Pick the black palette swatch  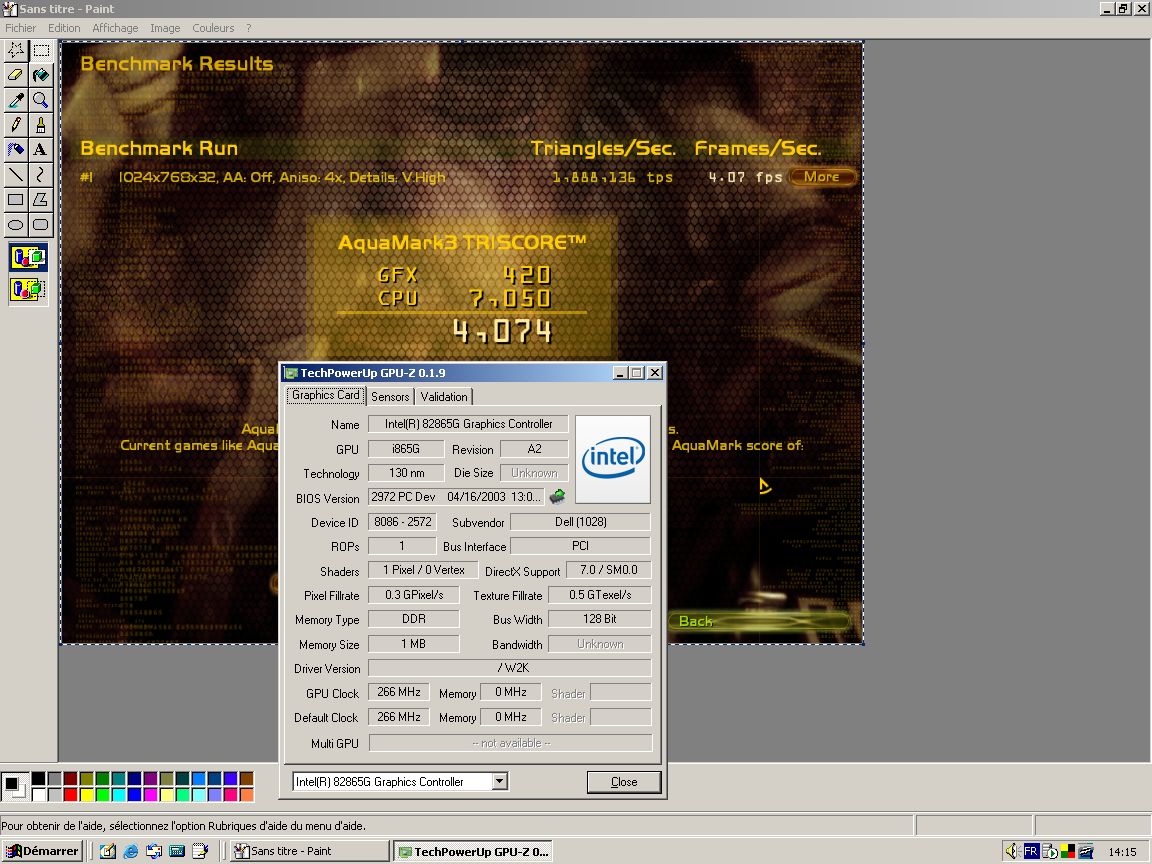38,779
